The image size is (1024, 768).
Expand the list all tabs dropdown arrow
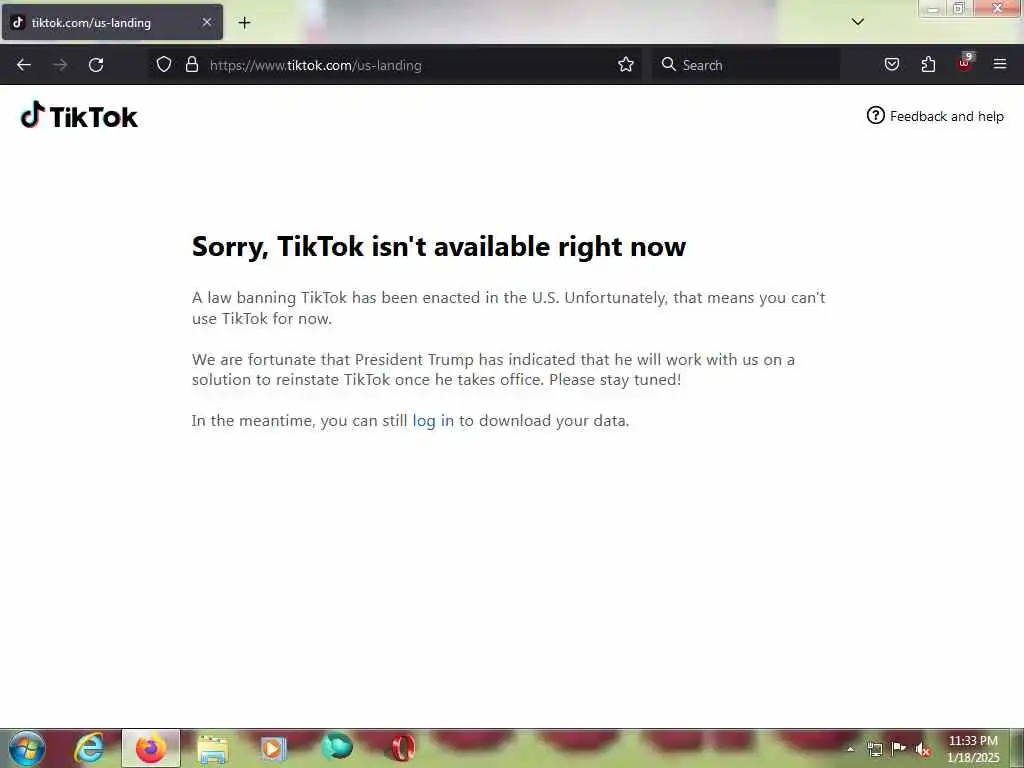pos(857,22)
